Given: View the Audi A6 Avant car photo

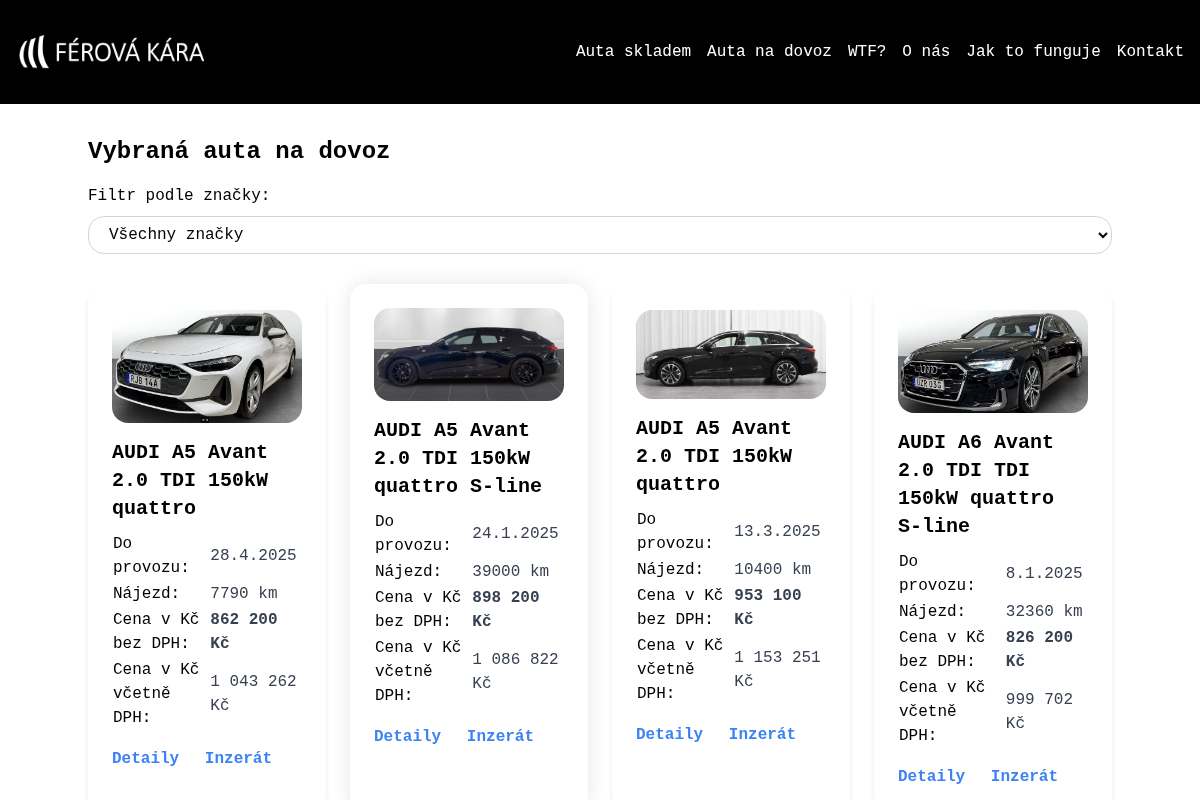Looking at the screenshot, I should [993, 361].
